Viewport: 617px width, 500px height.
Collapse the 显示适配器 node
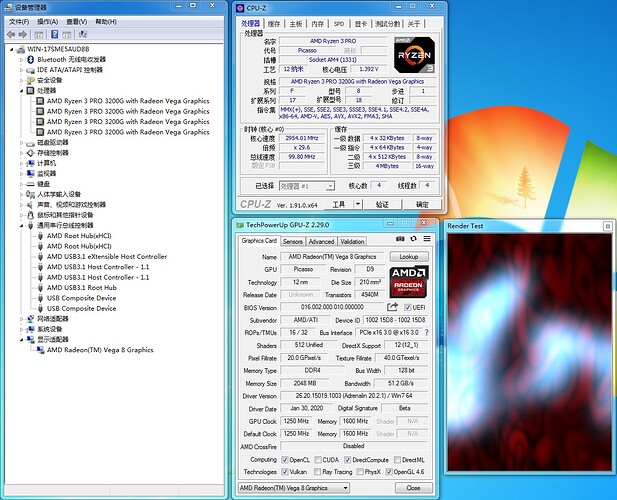21,340
